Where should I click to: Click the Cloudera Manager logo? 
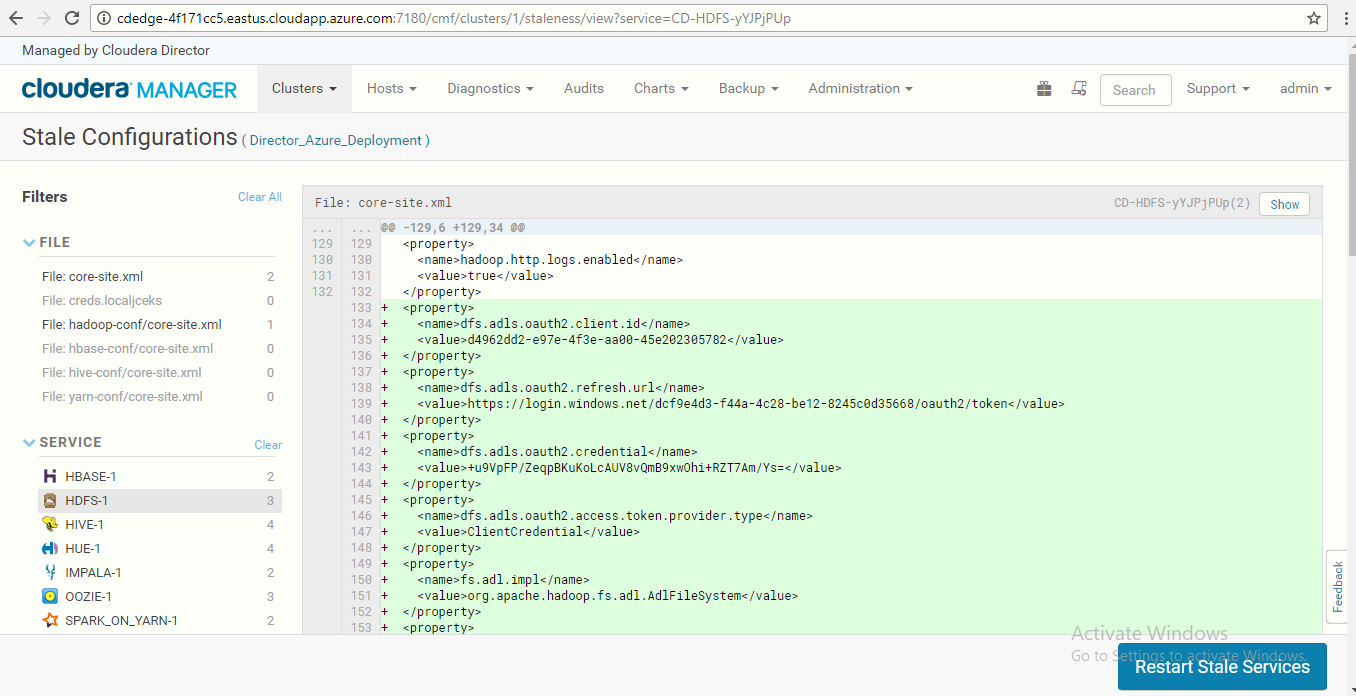click(x=129, y=89)
